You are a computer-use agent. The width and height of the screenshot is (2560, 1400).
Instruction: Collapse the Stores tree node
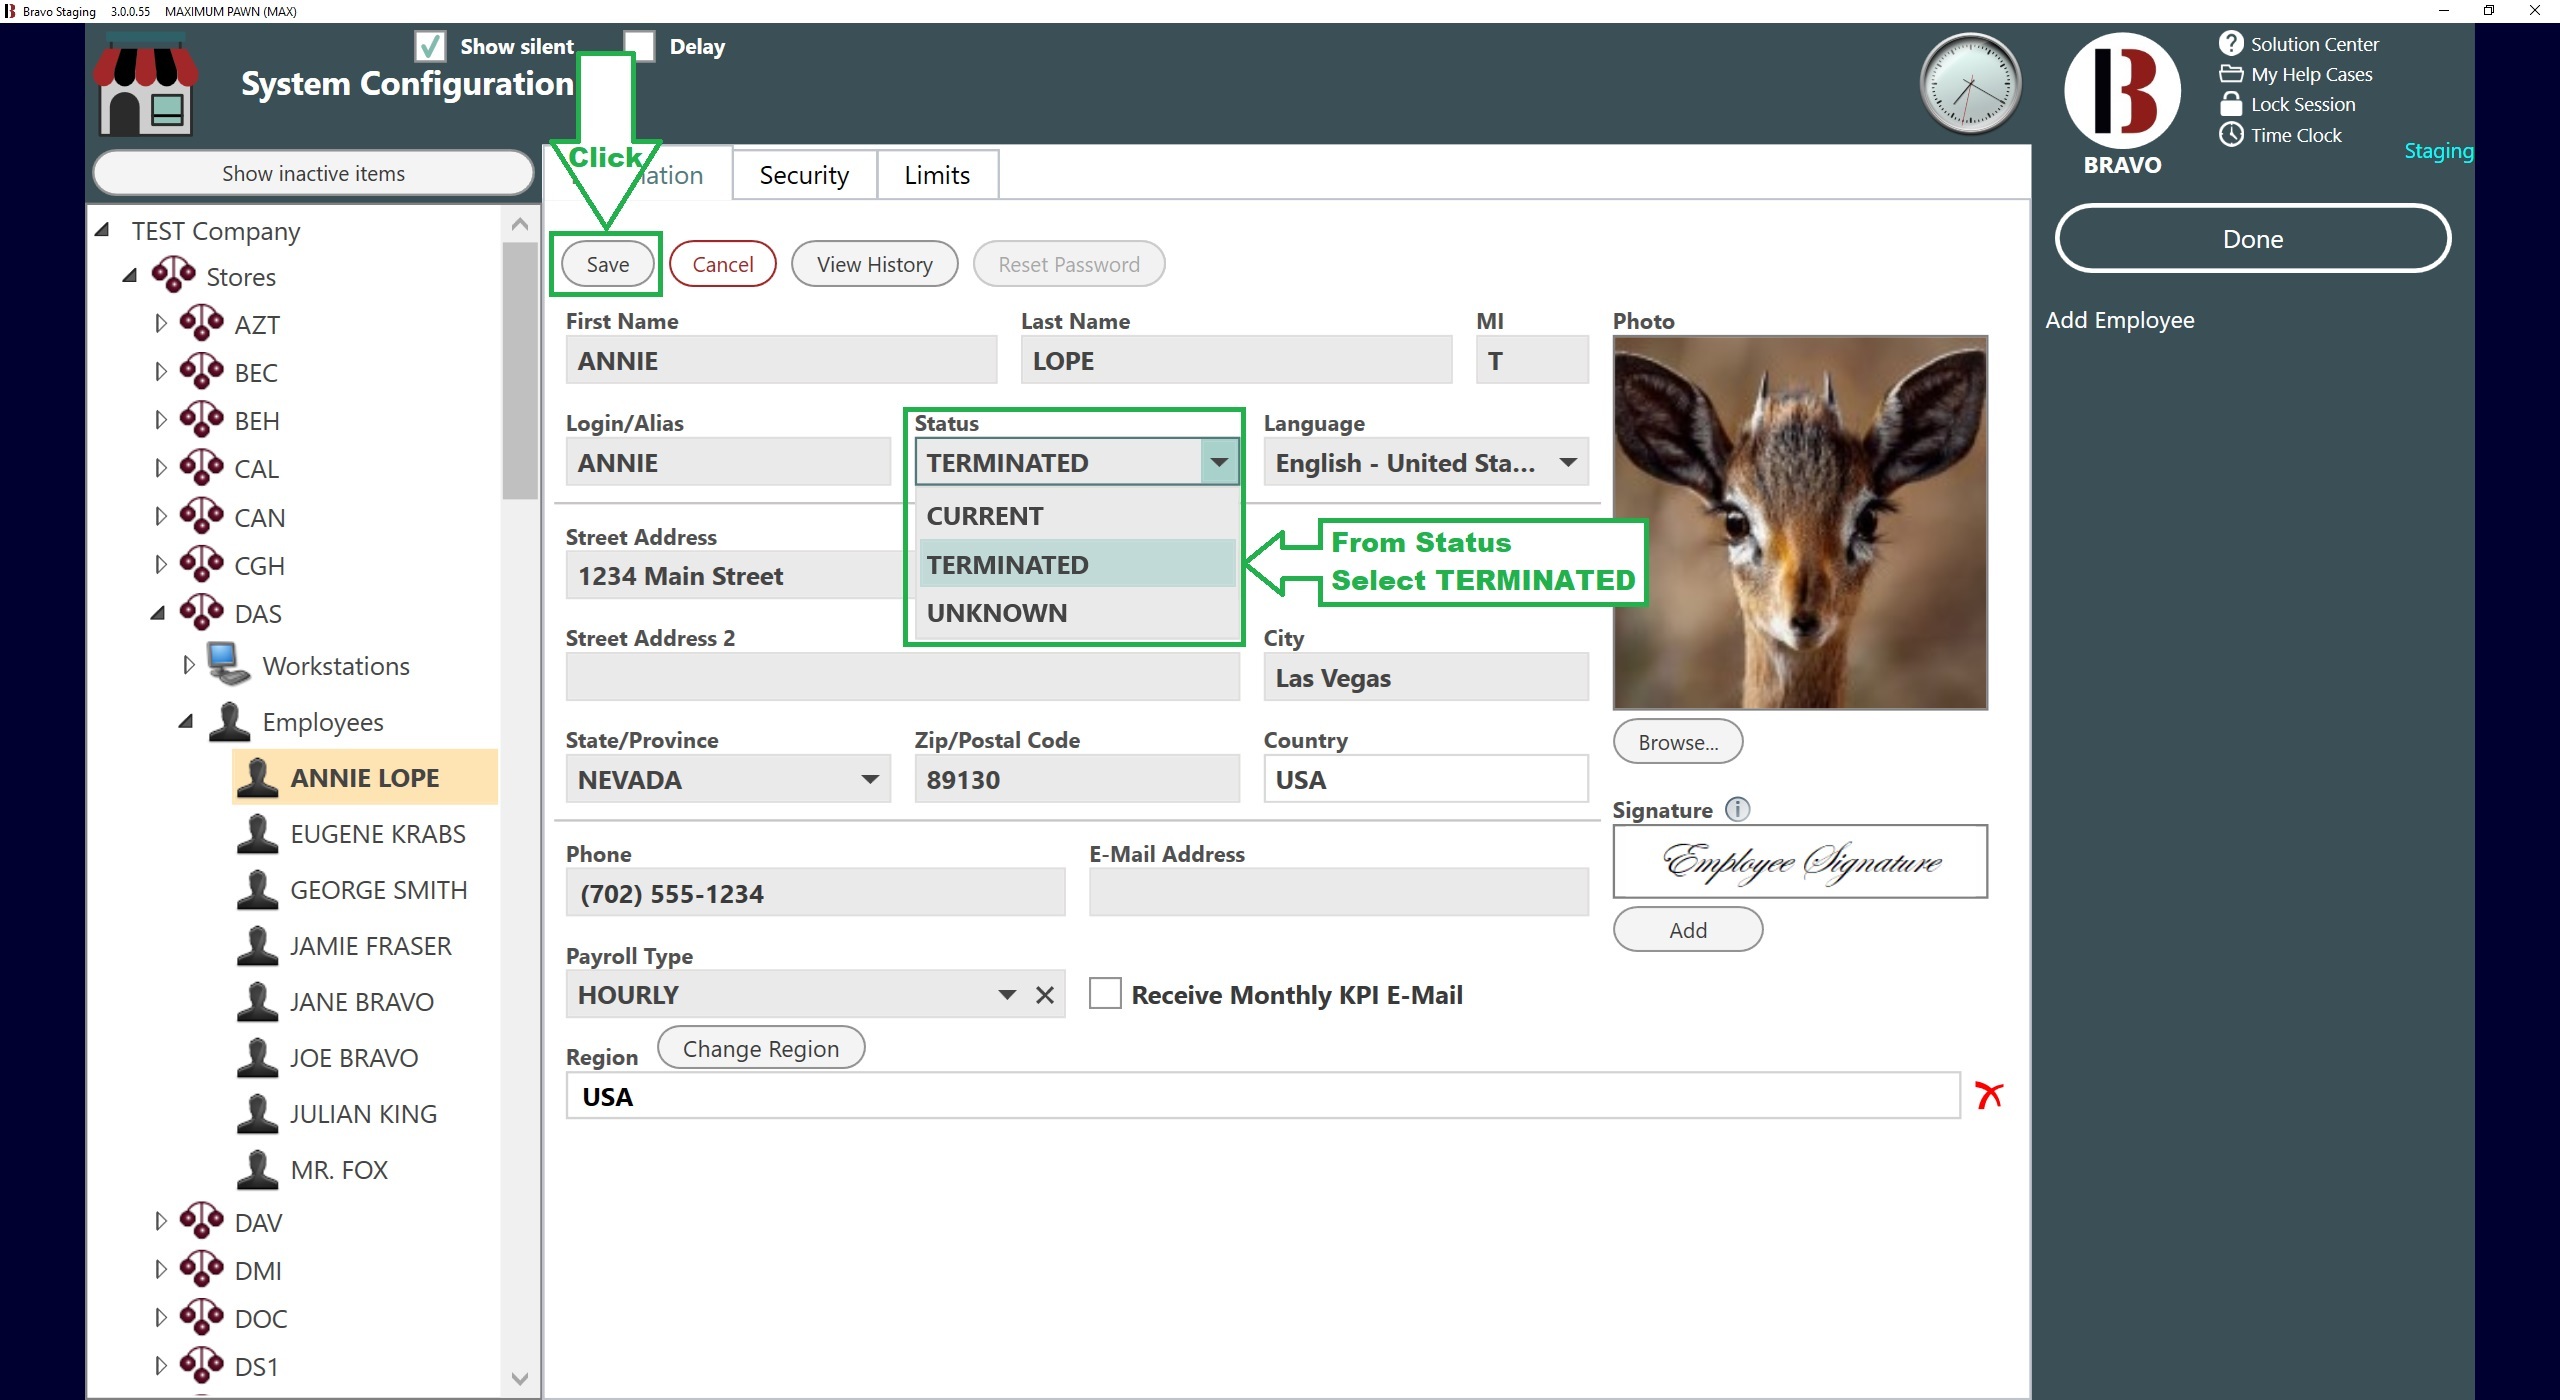[130, 275]
